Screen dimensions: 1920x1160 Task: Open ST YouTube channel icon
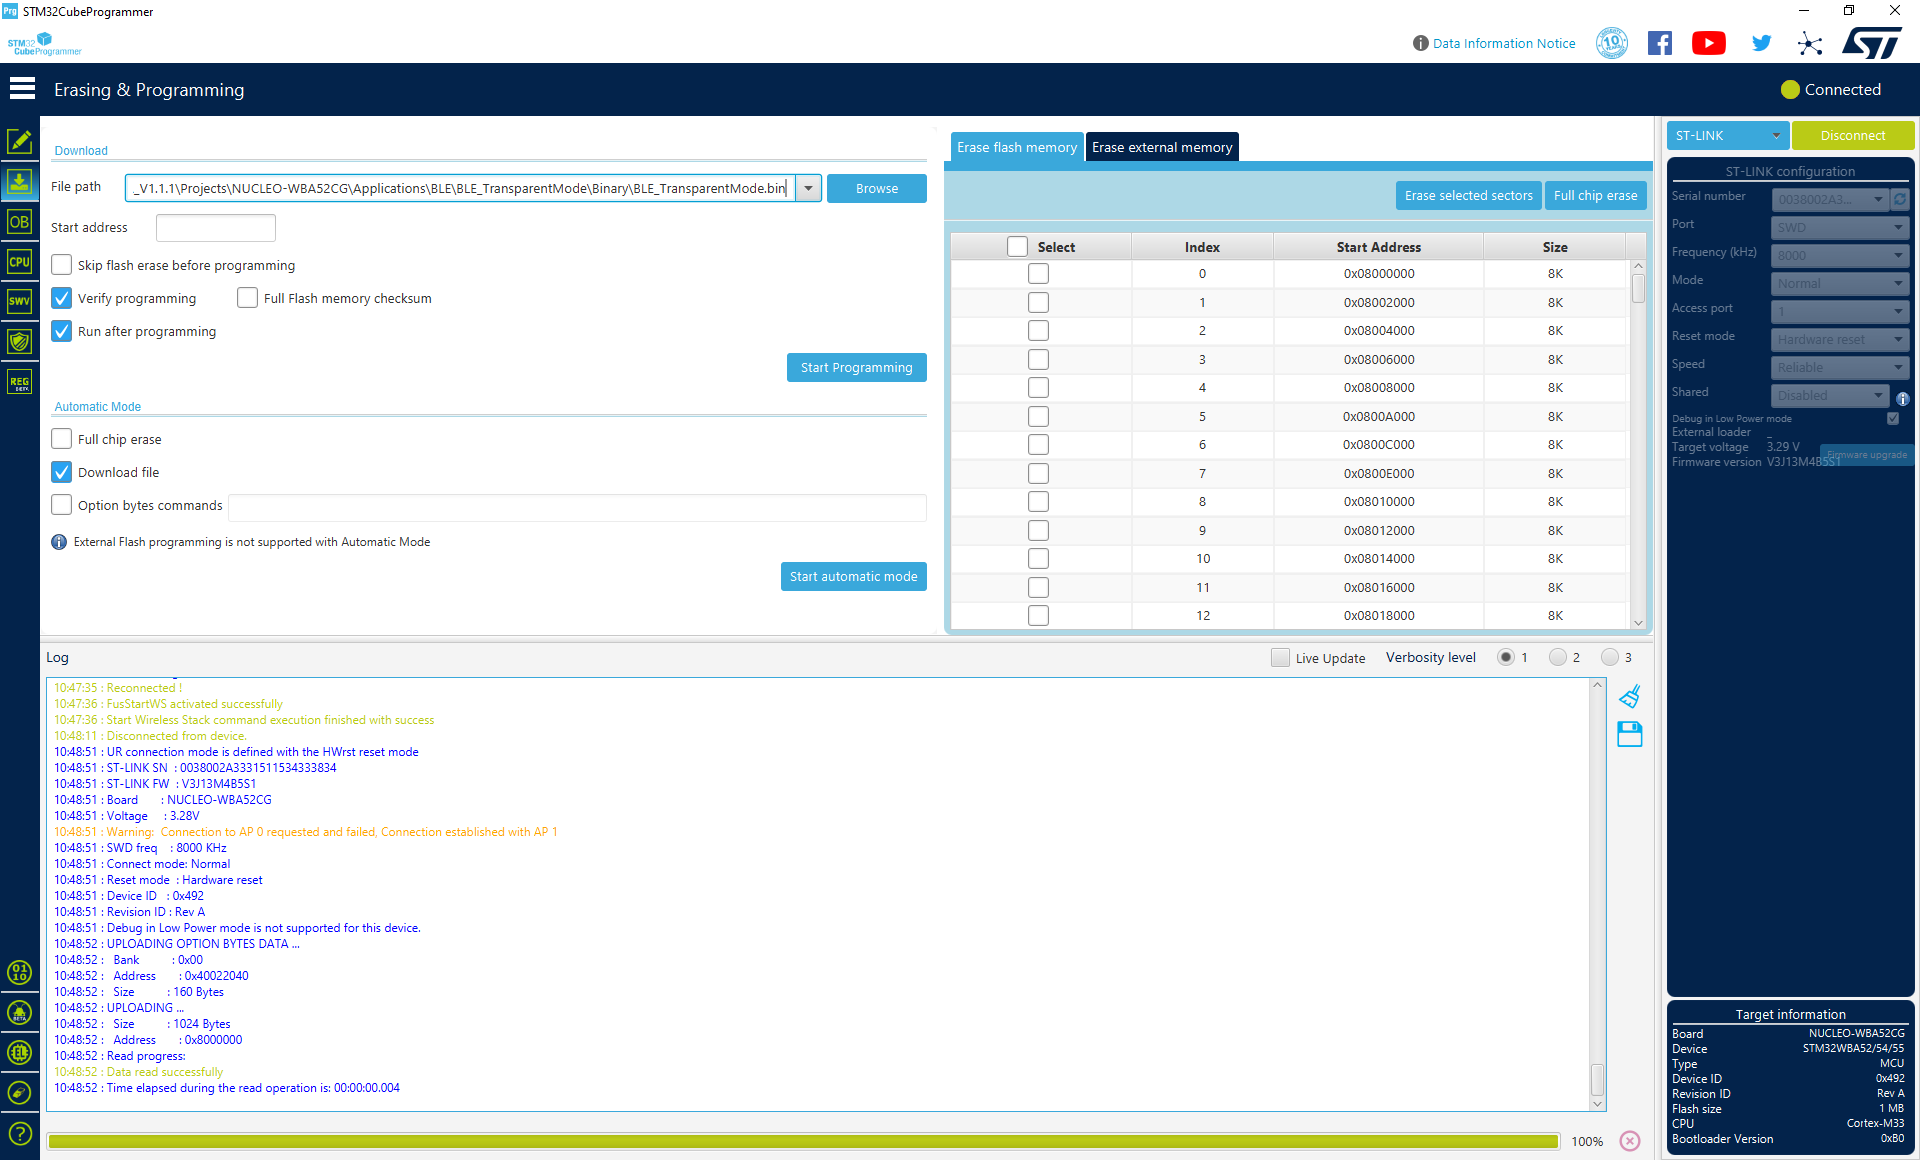pyautogui.click(x=1709, y=43)
